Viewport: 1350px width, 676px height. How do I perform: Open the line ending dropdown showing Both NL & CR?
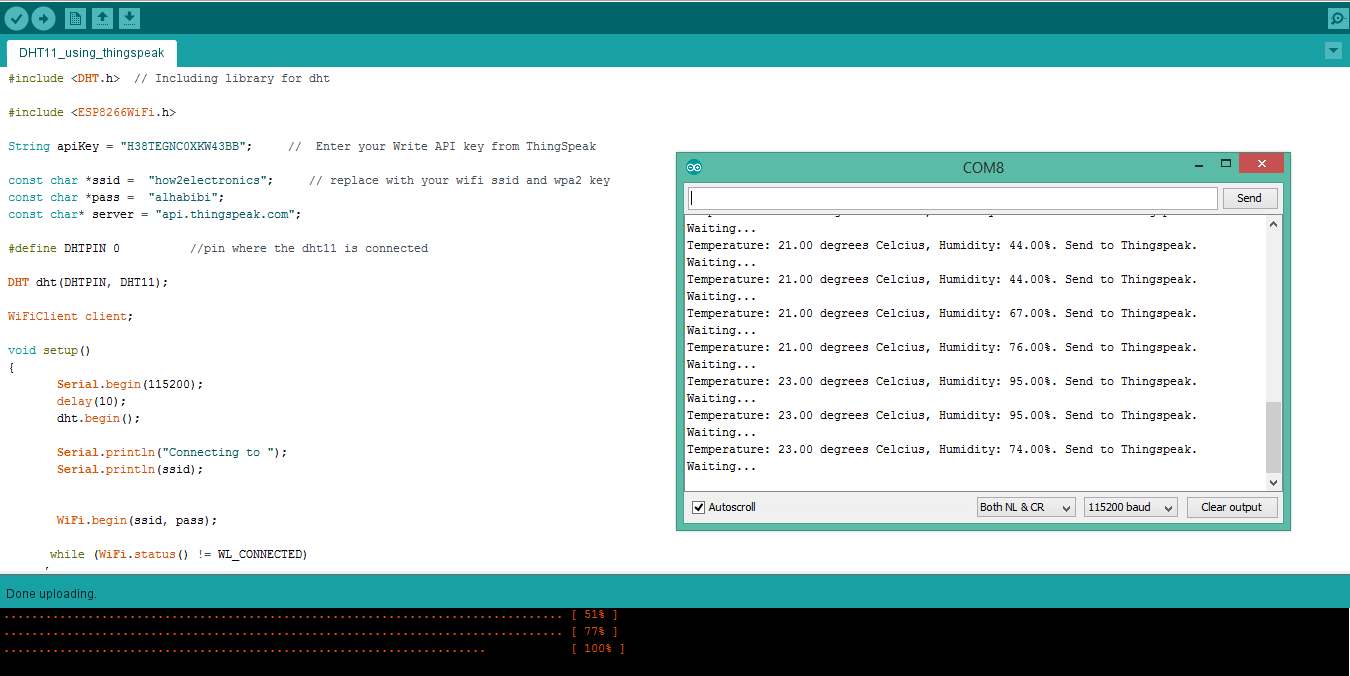click(x=1025, y=507)
